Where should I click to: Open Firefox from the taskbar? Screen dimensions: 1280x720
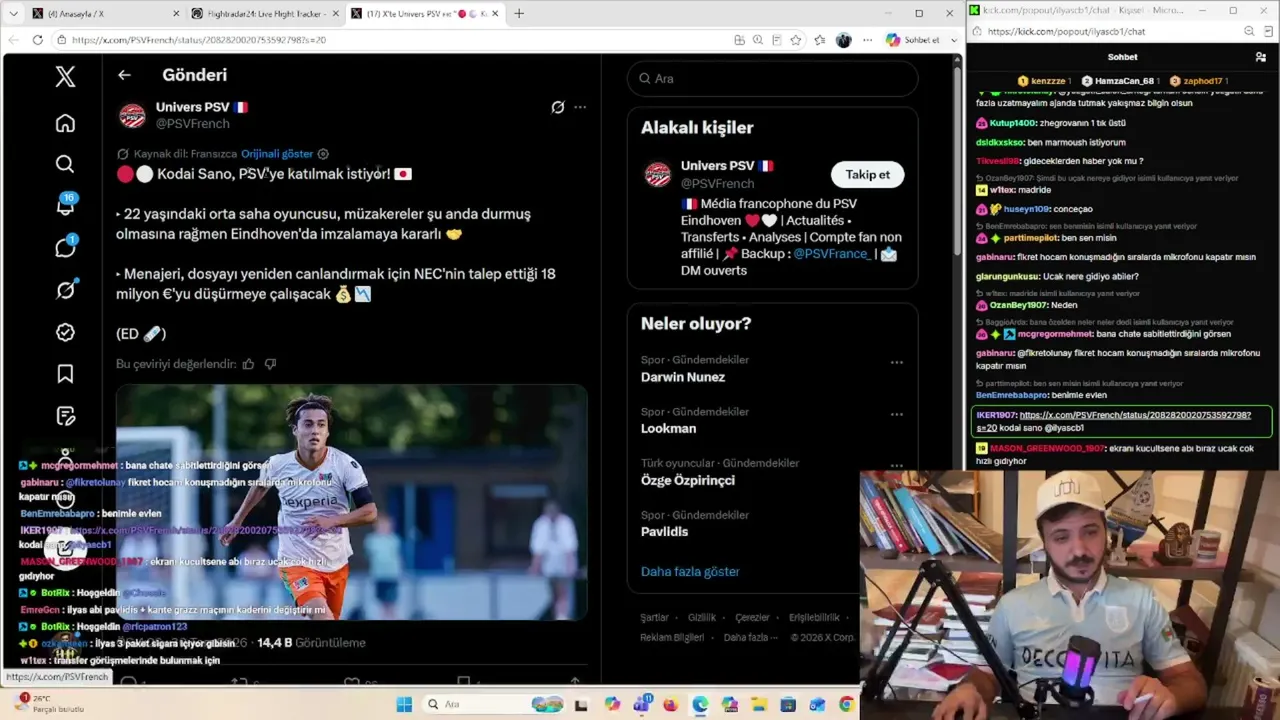tap(670, 704)
